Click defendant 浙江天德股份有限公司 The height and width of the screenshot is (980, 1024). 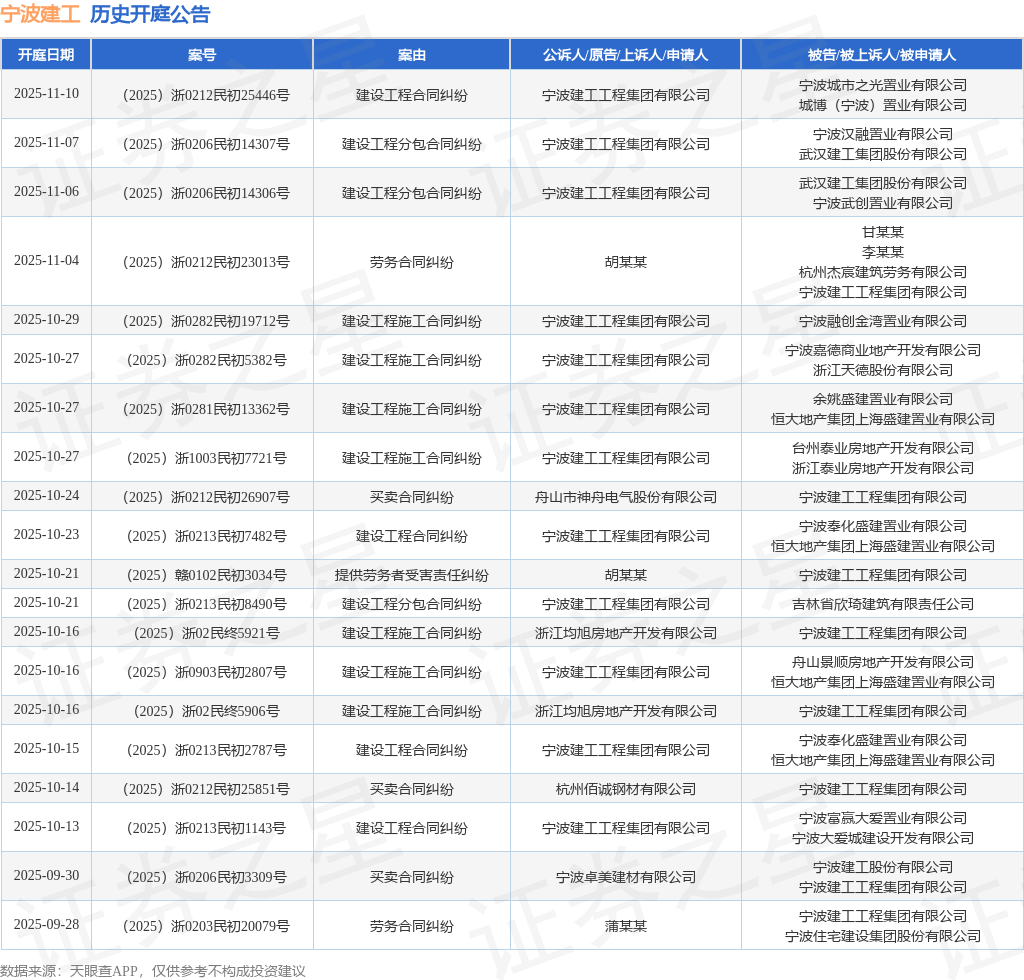pos(882,370)
